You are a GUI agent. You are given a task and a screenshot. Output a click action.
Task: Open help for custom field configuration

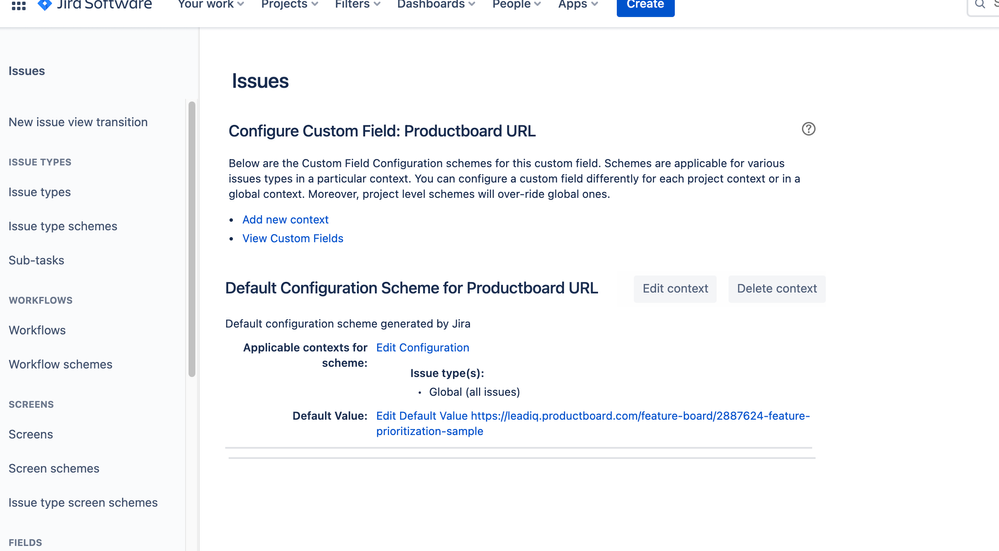coord(809,129)
